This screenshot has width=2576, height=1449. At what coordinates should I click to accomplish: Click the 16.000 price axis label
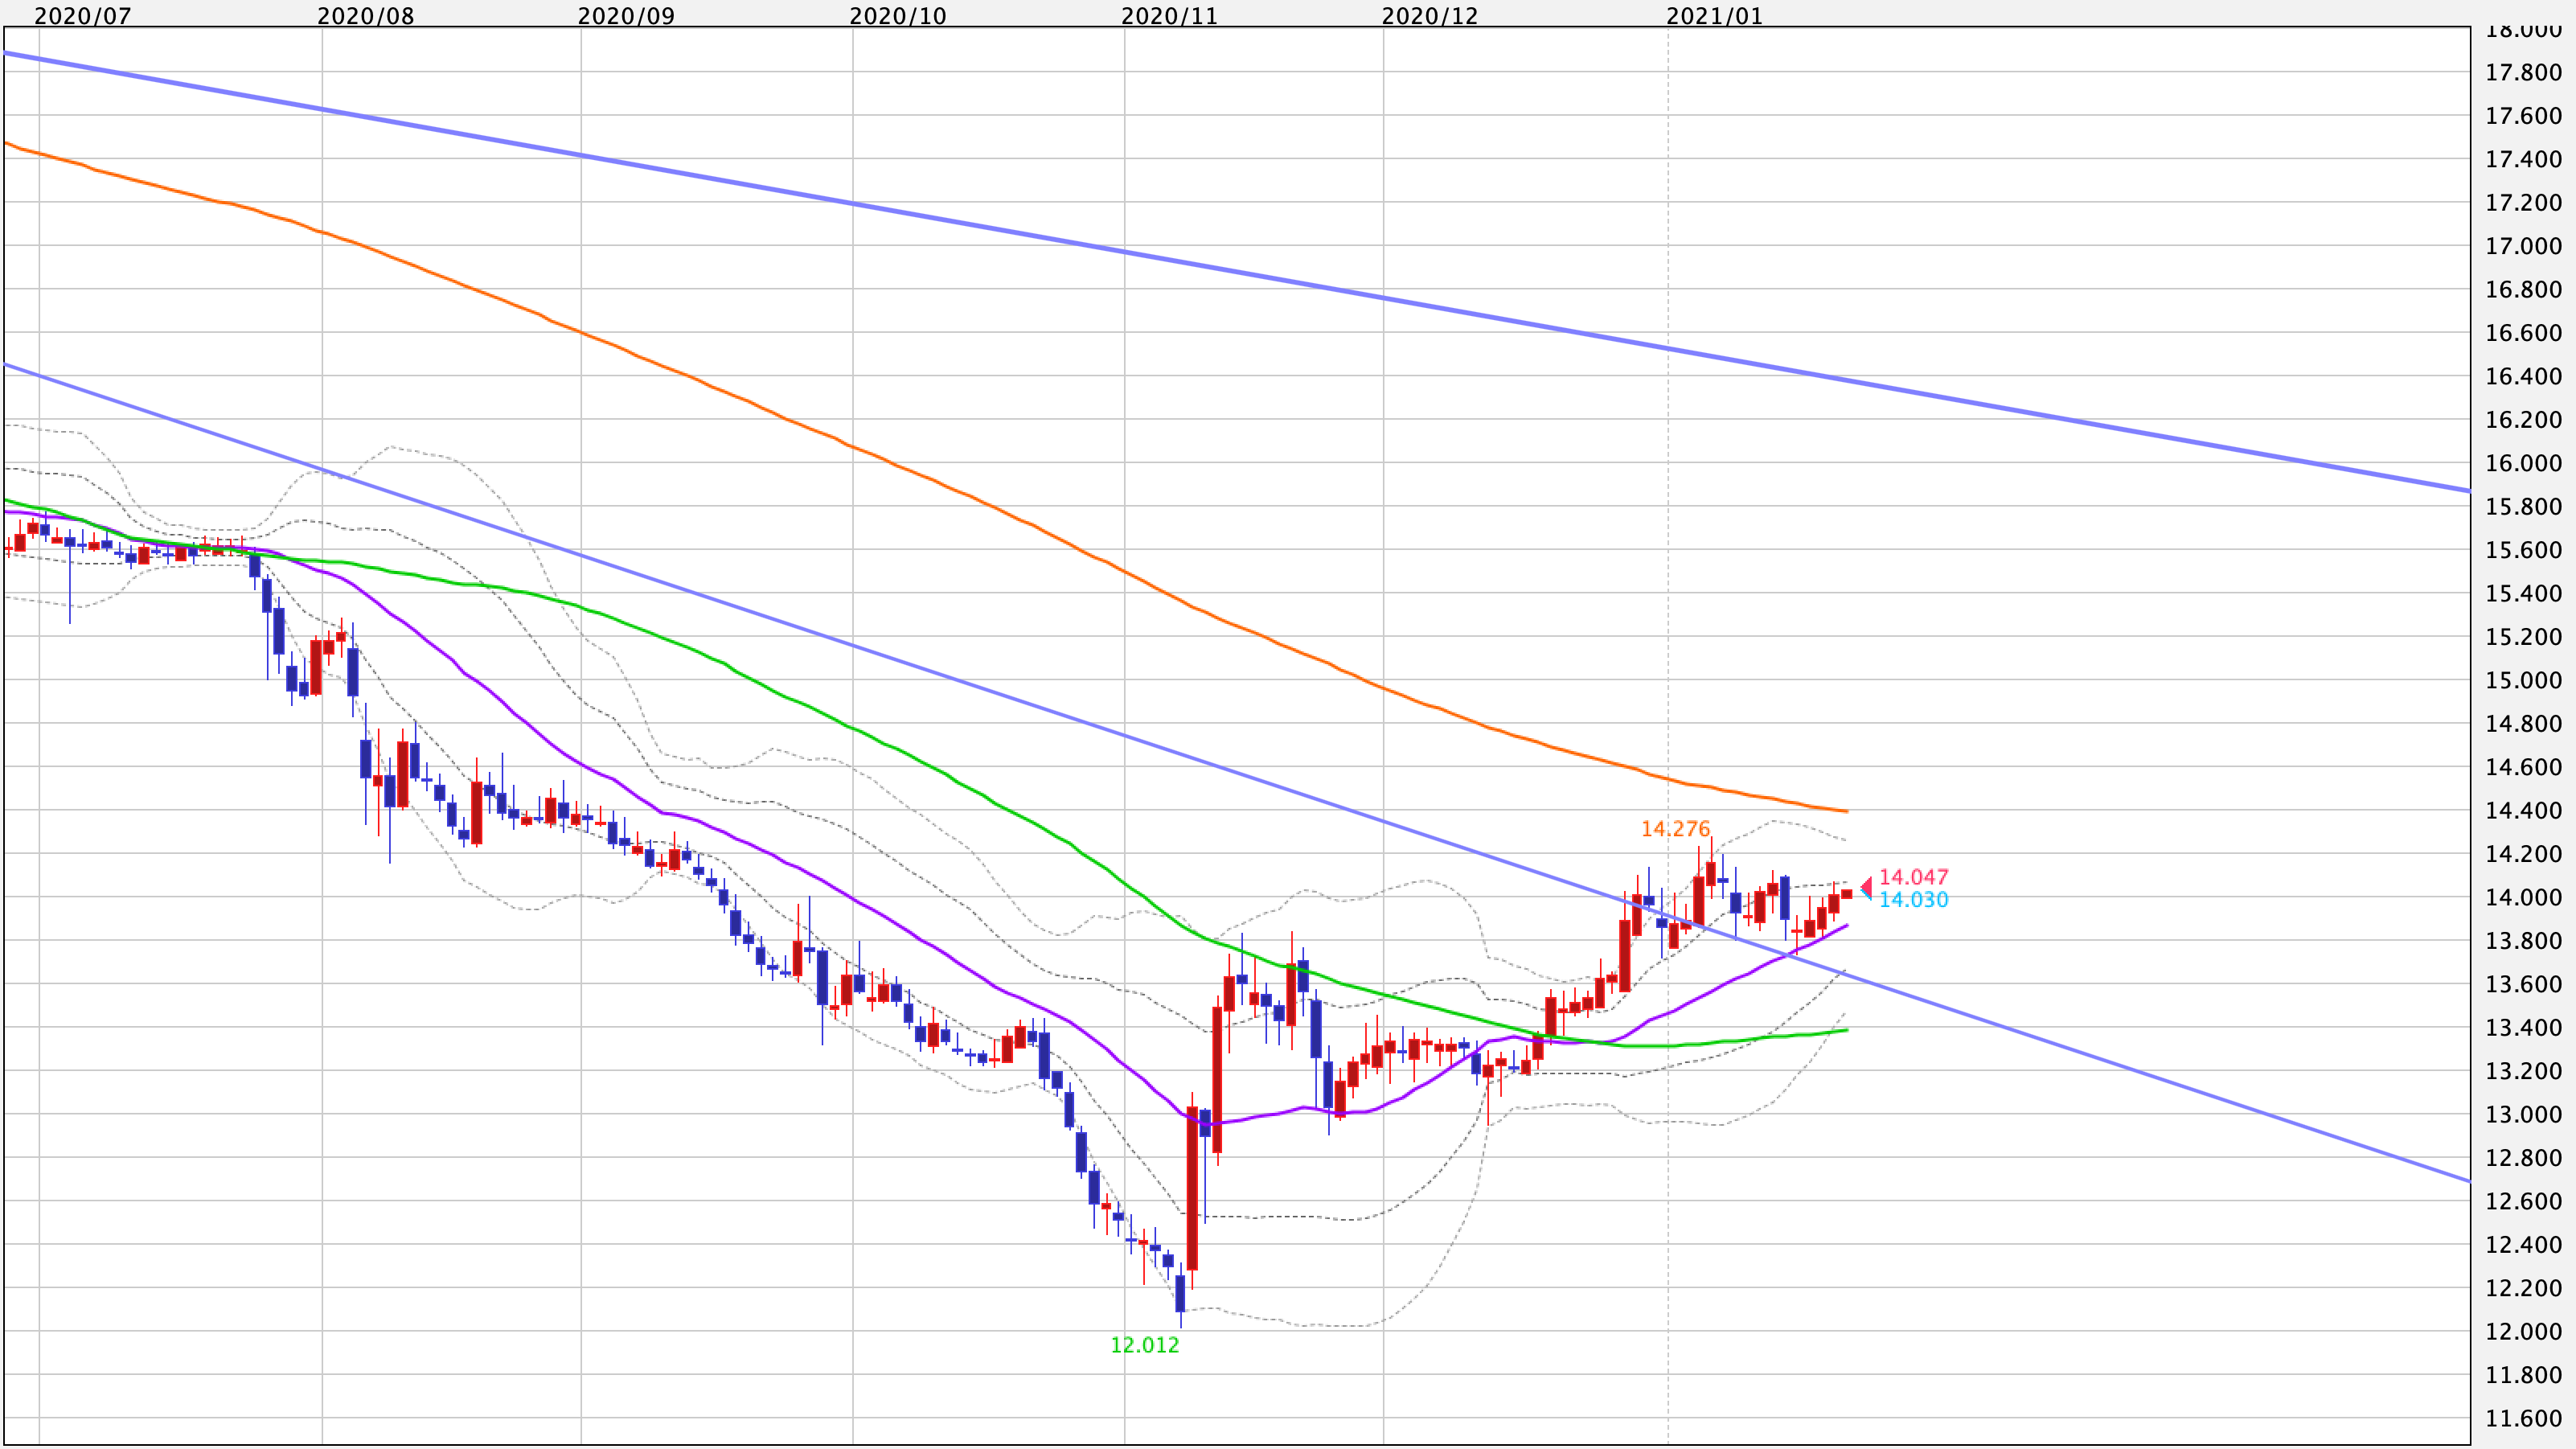pyautogui.click(x=2524, y=463)
